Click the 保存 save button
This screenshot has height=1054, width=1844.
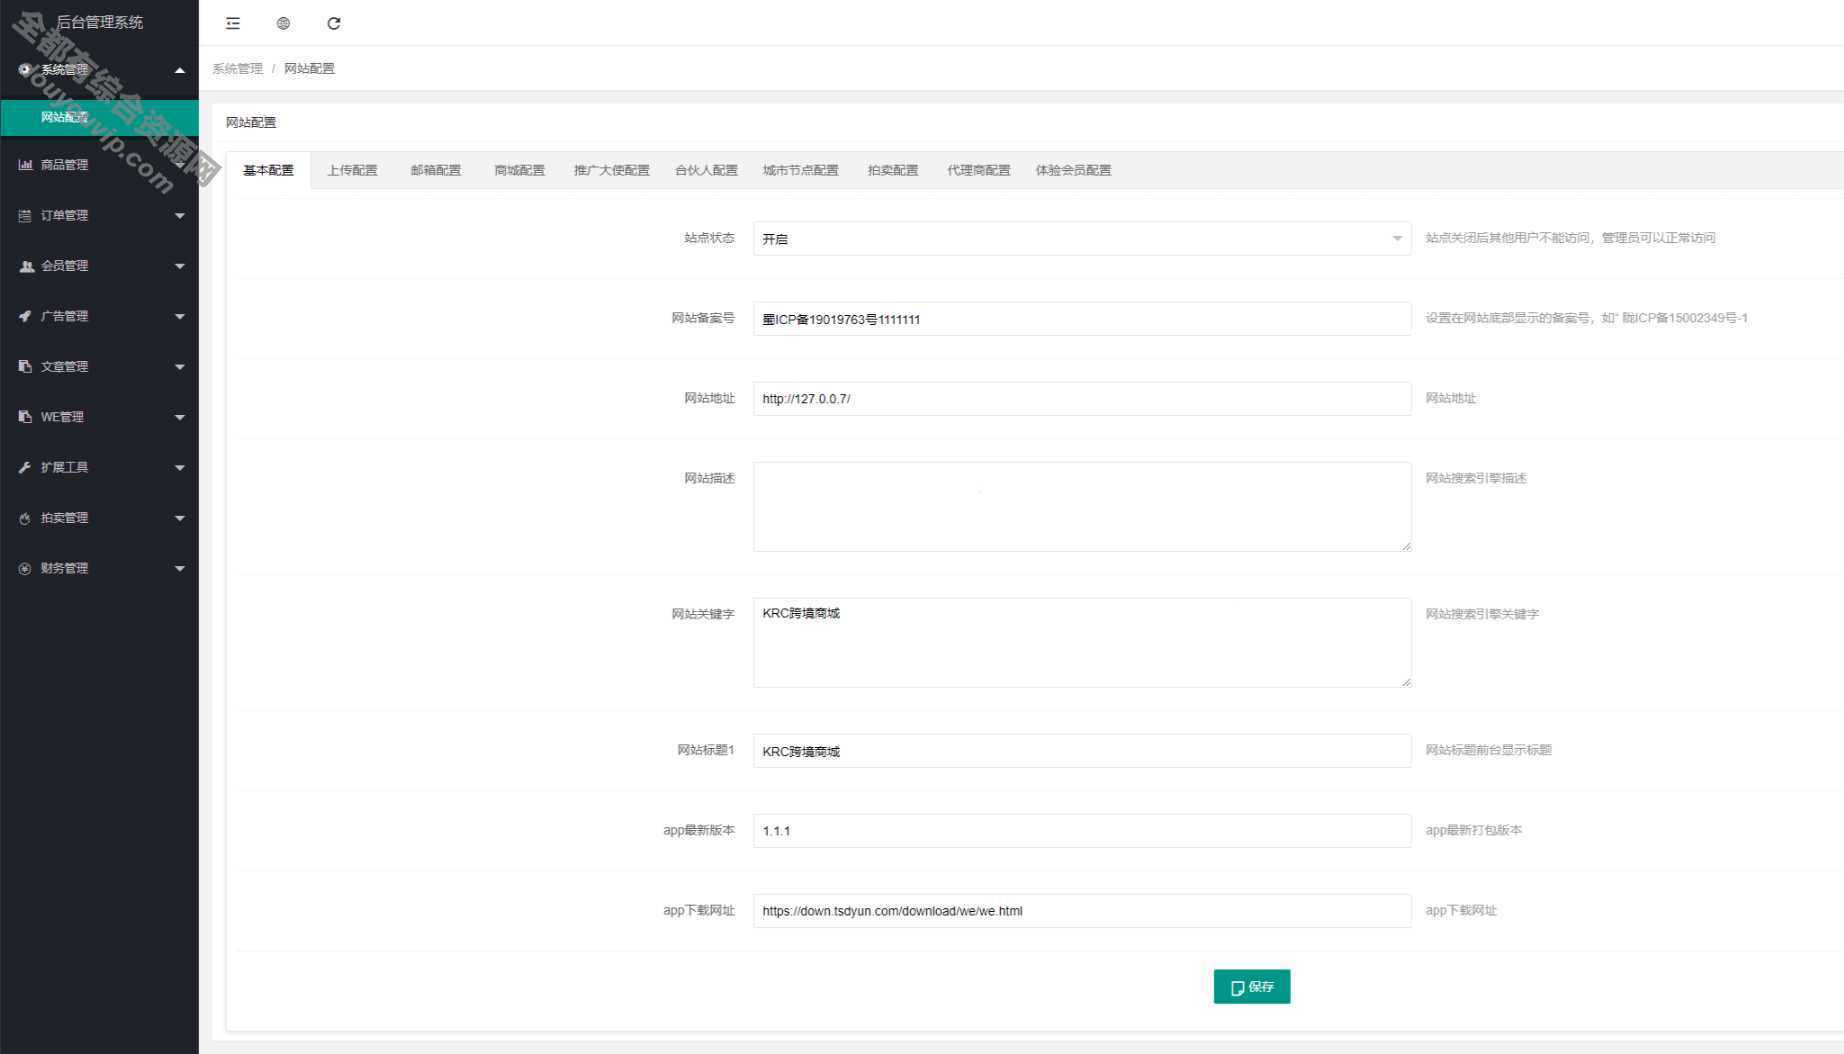[1252, 986]
